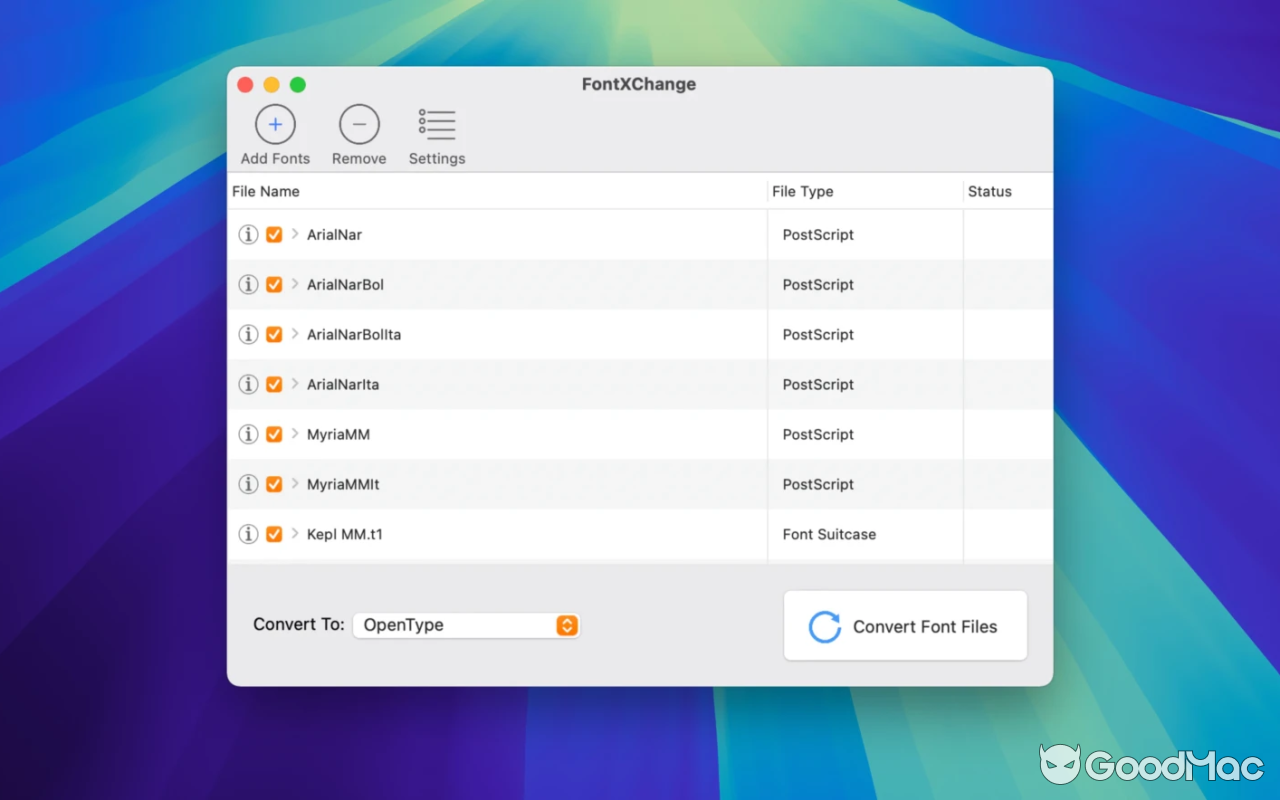Click the info icon next to ArialNar
1280x800 pixels.
tap(248, 234)
